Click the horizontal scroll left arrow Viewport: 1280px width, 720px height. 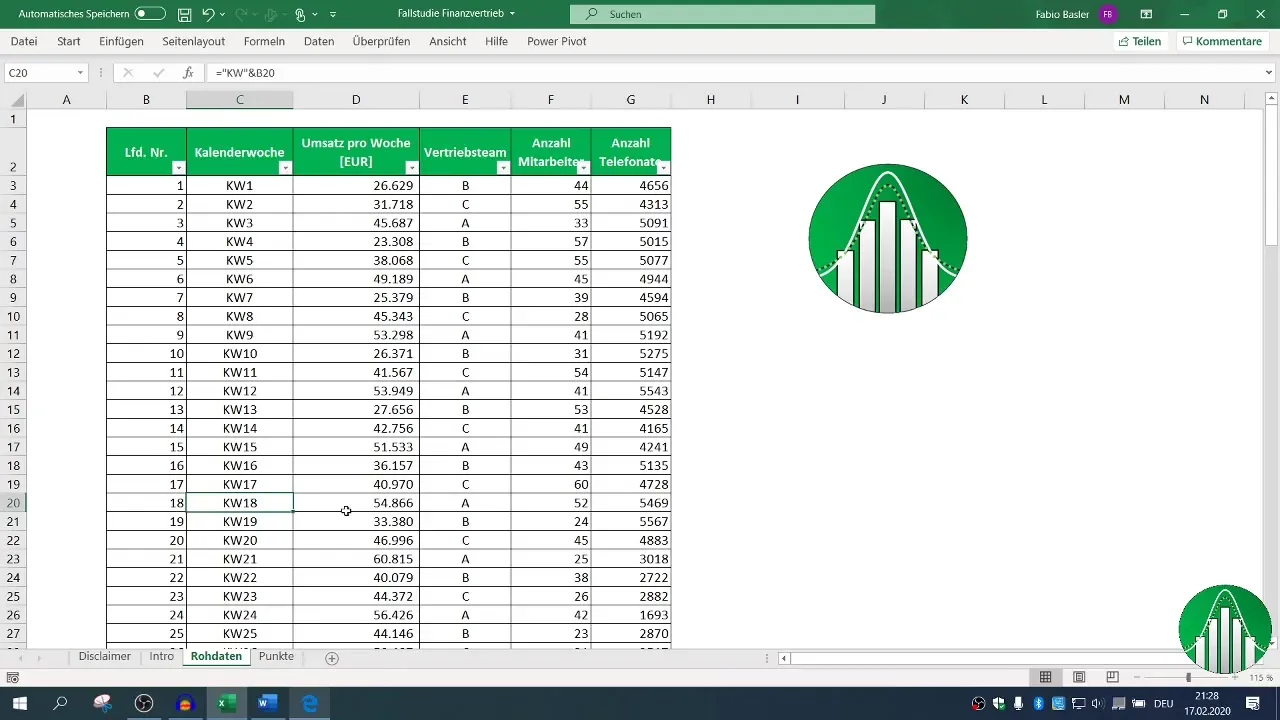pyautogui.click(x=784, y=658)
